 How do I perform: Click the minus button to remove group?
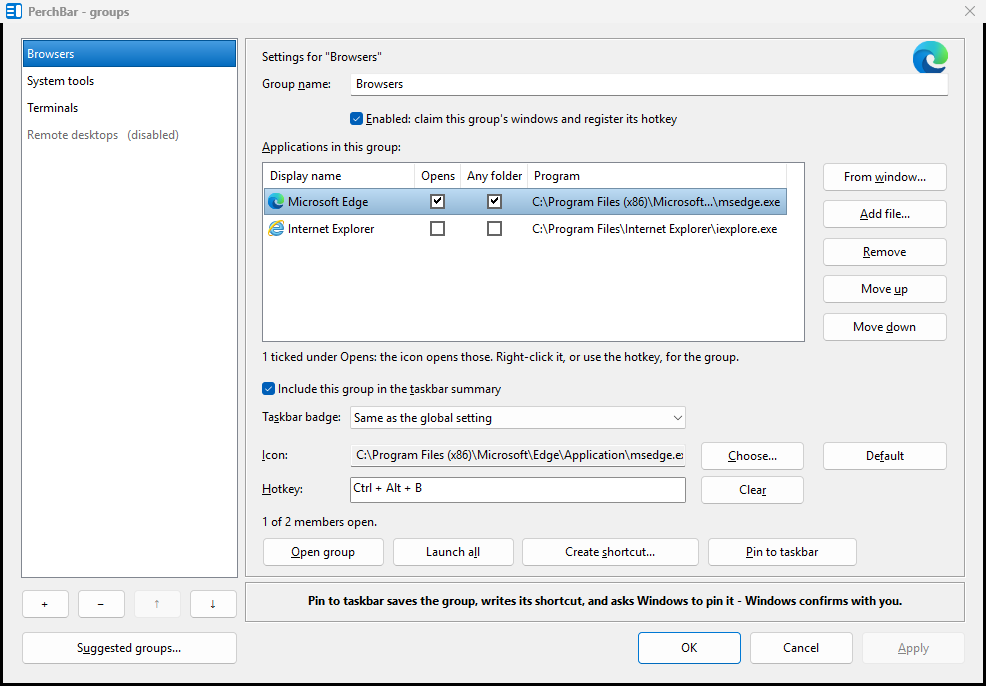point(101,604)
